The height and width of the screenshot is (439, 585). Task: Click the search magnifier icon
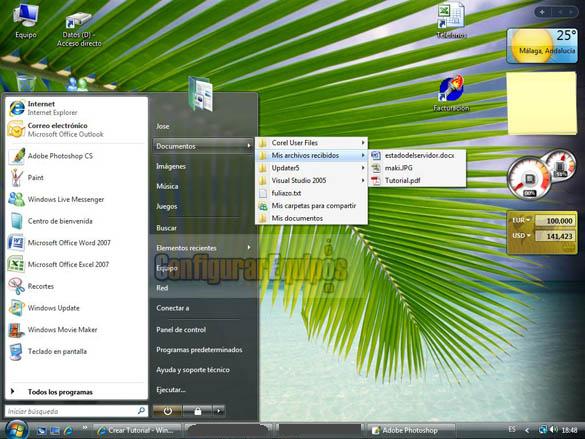[x=141, y=411]
